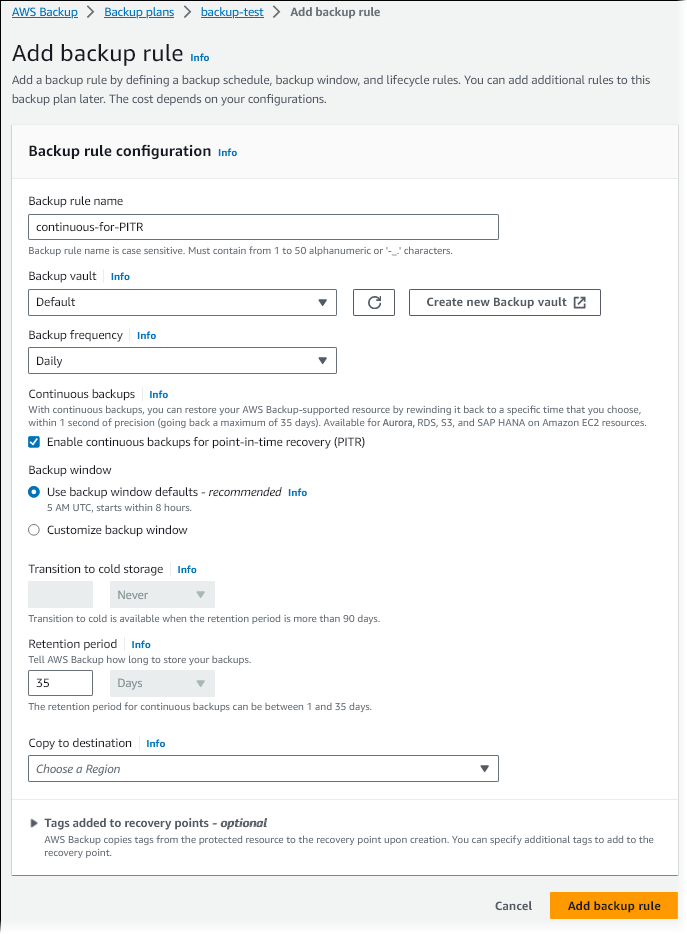Screen dimensions: 687x934
Task: Open the cold storage Never dropdown
Action: [162, 594]
